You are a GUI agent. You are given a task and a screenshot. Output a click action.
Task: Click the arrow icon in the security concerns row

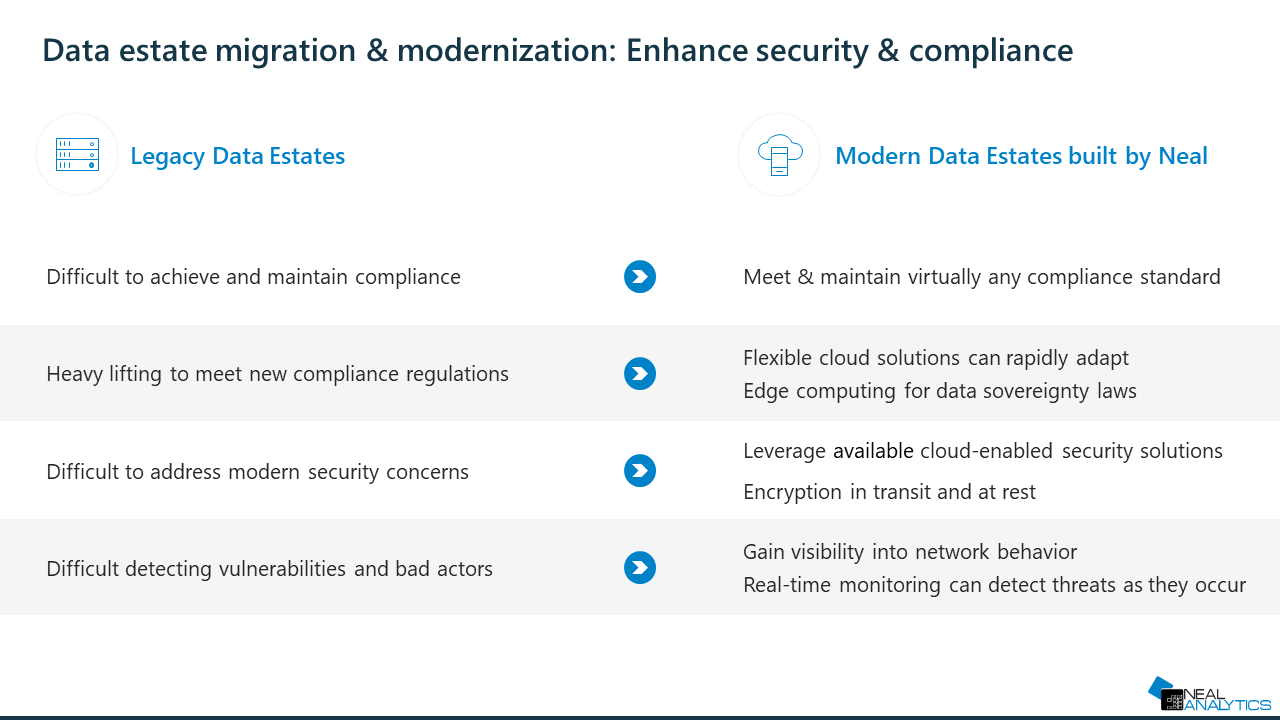click(x=640, y=471)
